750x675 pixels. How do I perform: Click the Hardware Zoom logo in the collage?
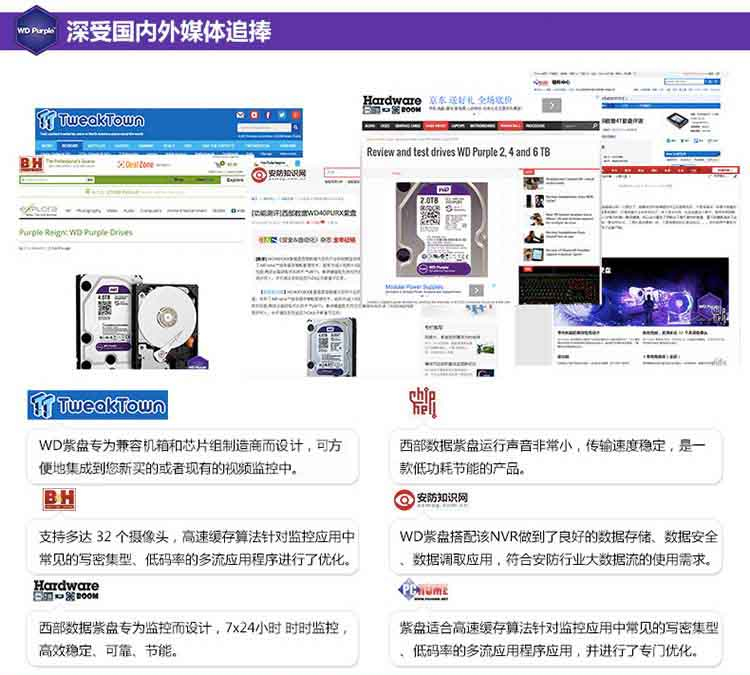coord(392,104)
